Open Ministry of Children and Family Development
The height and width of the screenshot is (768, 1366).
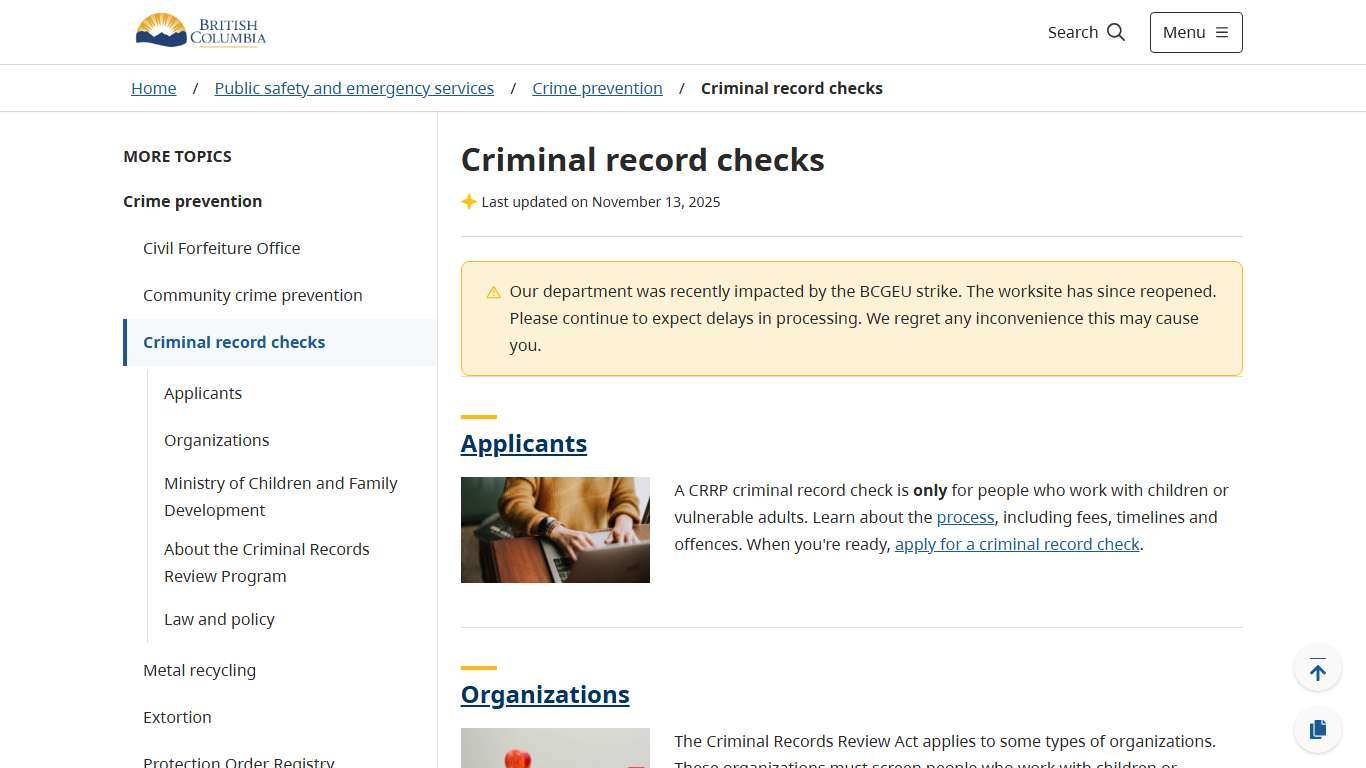(281, 496)
